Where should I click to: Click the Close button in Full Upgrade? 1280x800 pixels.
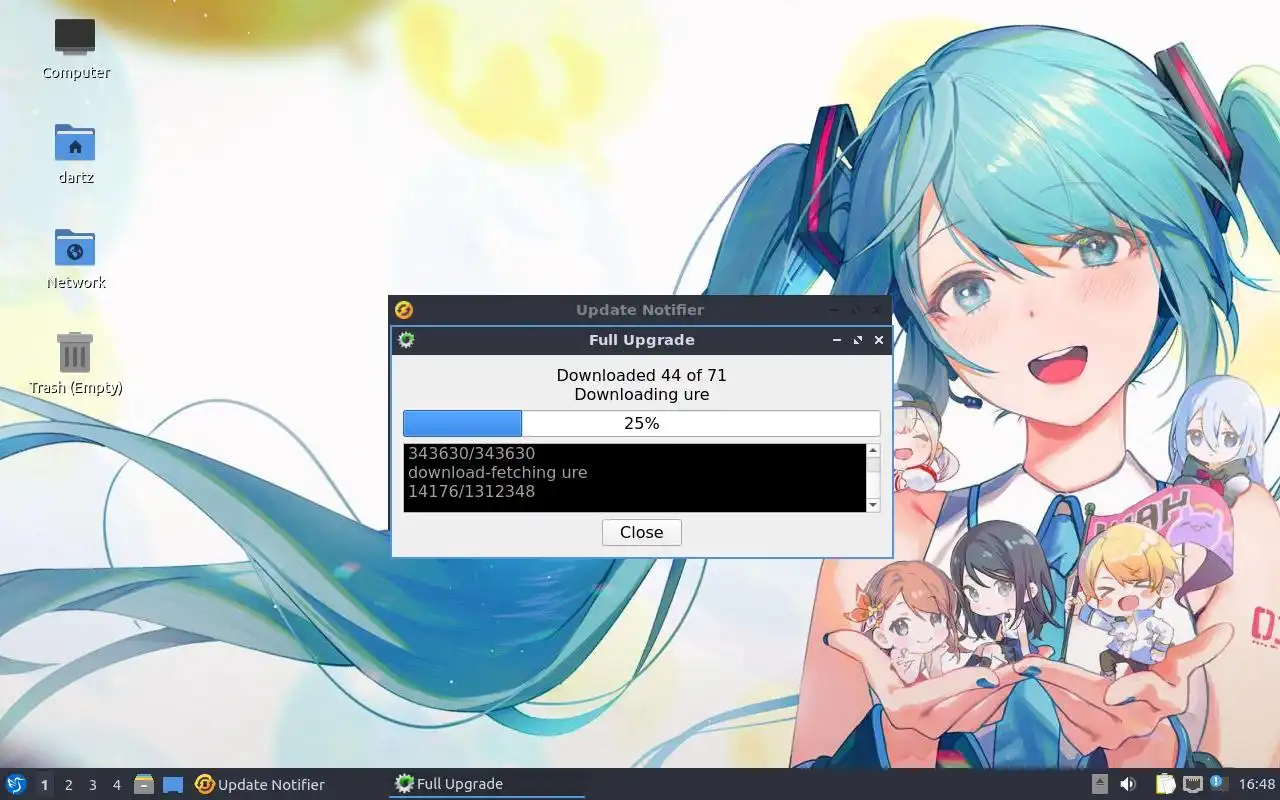click(641, 532)
